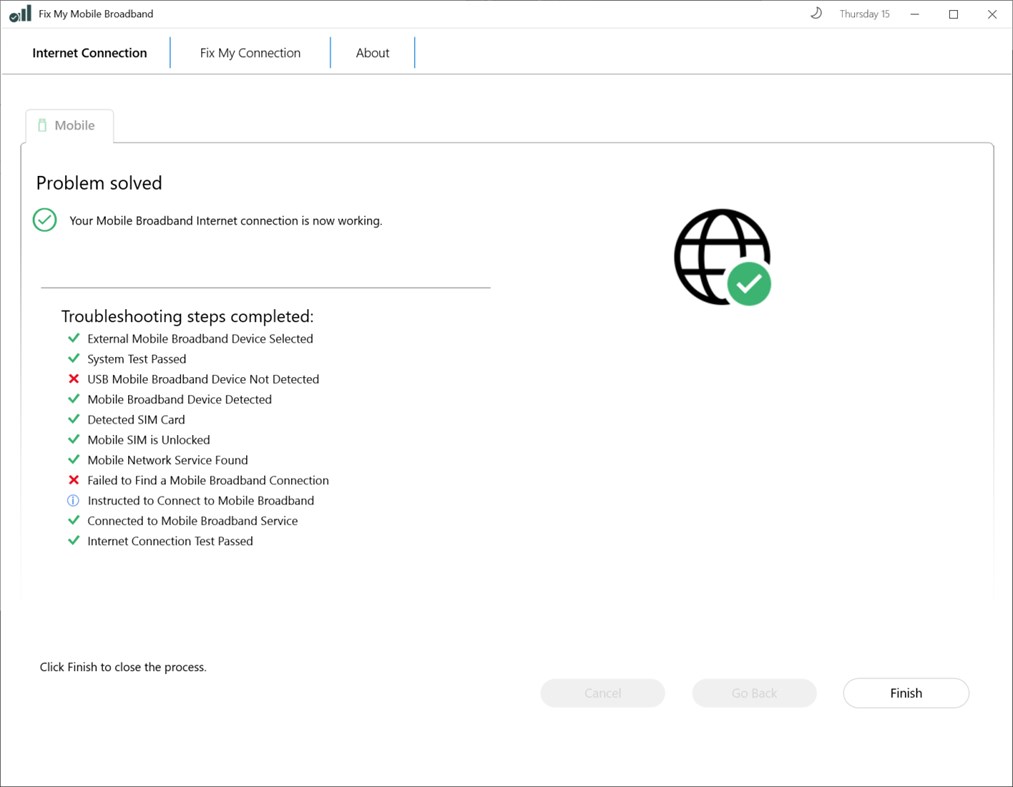Click the info icon beside Instructed to Connect
The width and height of the screenshot is (1013, 787).
coord(73,500)
